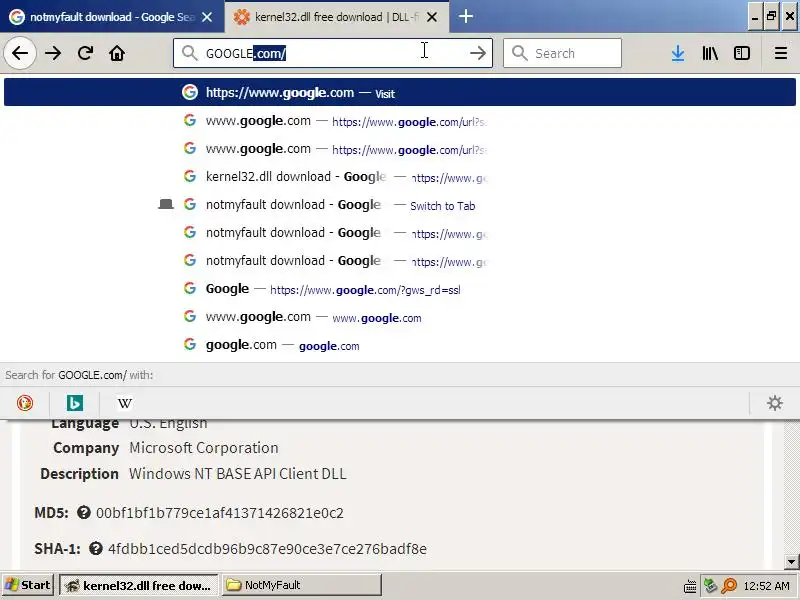This screenshot has width=800, height=600.
Task: Open a new browser tab
Action: pos(465,17)
